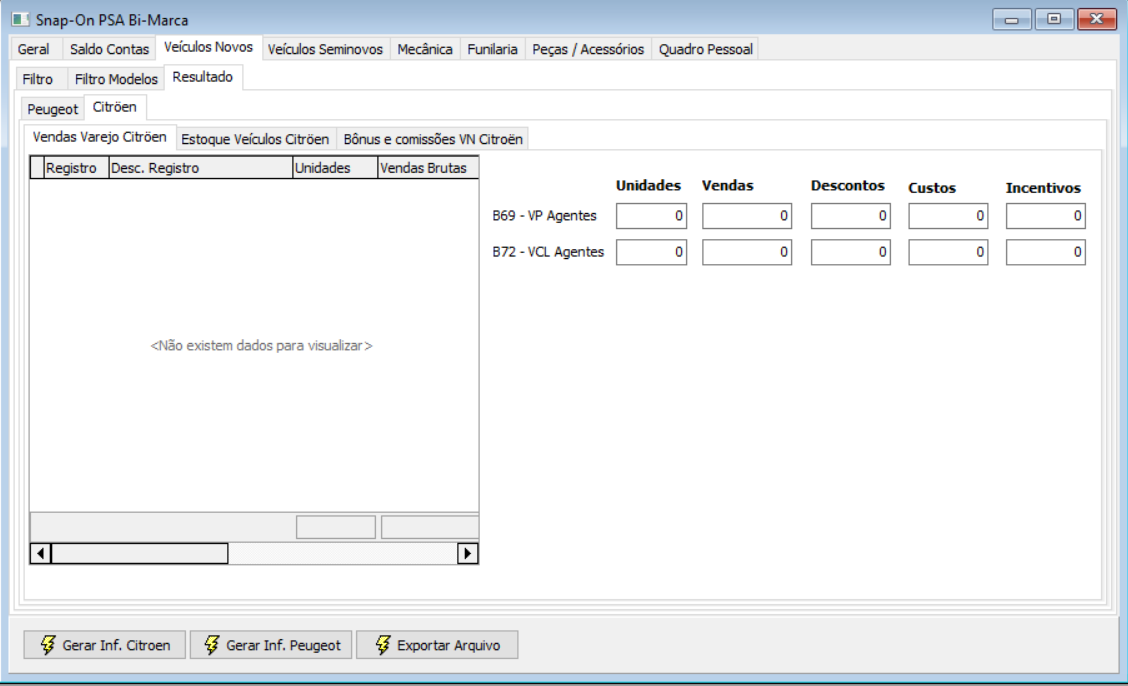
Task: Click the 'B69 - VP Agentes' label
Action: point(545,216)
